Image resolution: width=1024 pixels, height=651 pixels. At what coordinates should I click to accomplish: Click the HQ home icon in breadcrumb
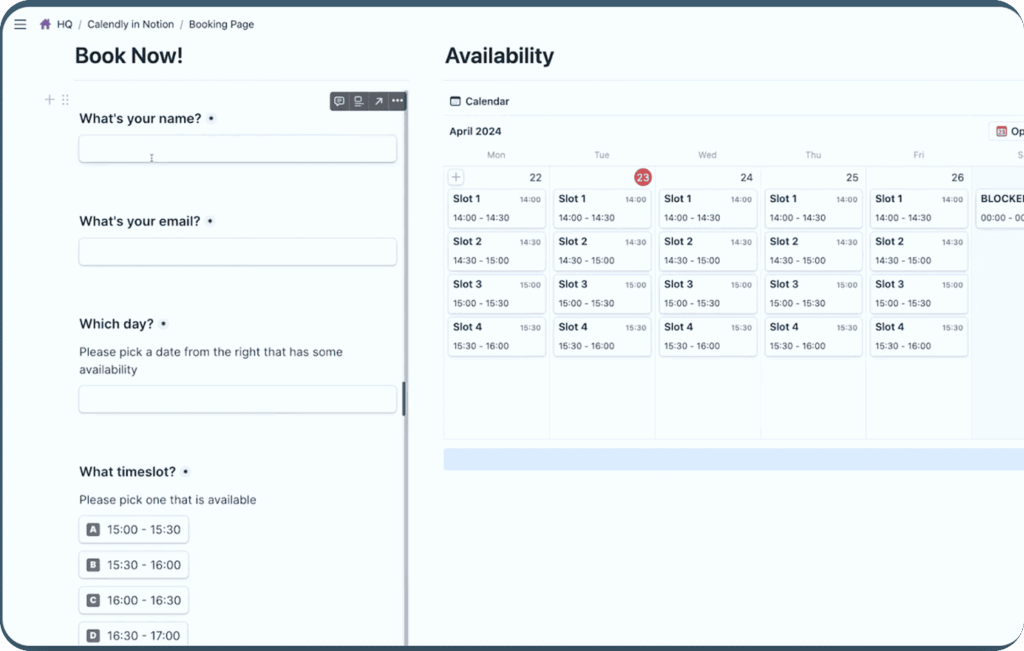pyautogui.click(x=45, y=24)
